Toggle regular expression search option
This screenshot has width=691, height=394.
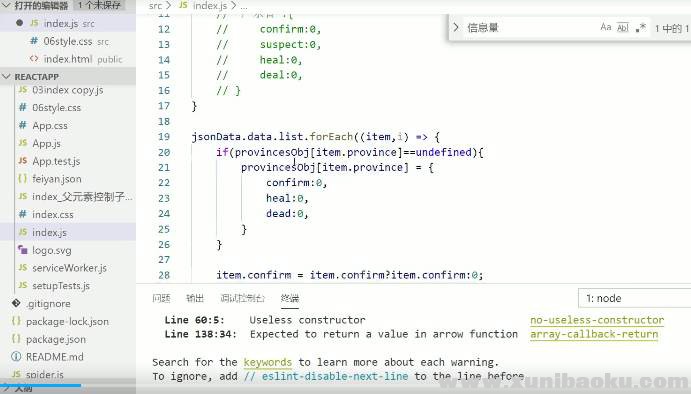[x=641, y=27]
